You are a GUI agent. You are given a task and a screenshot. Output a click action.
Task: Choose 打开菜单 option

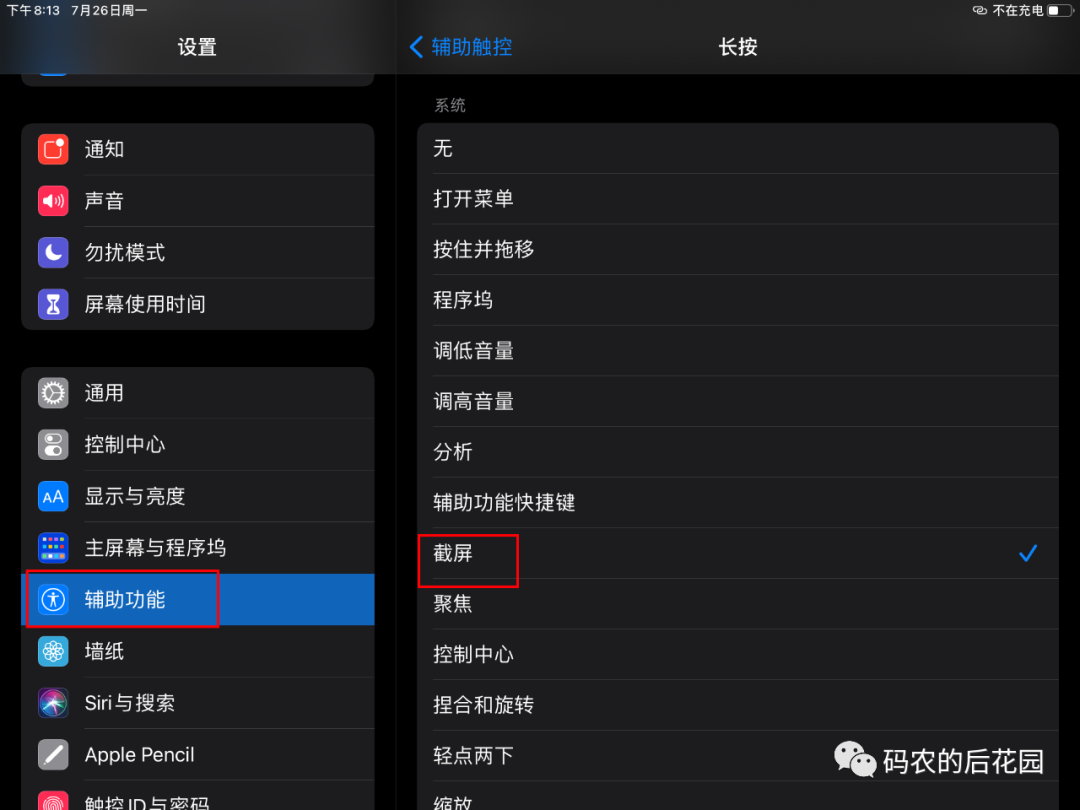[x=738, y=199]
